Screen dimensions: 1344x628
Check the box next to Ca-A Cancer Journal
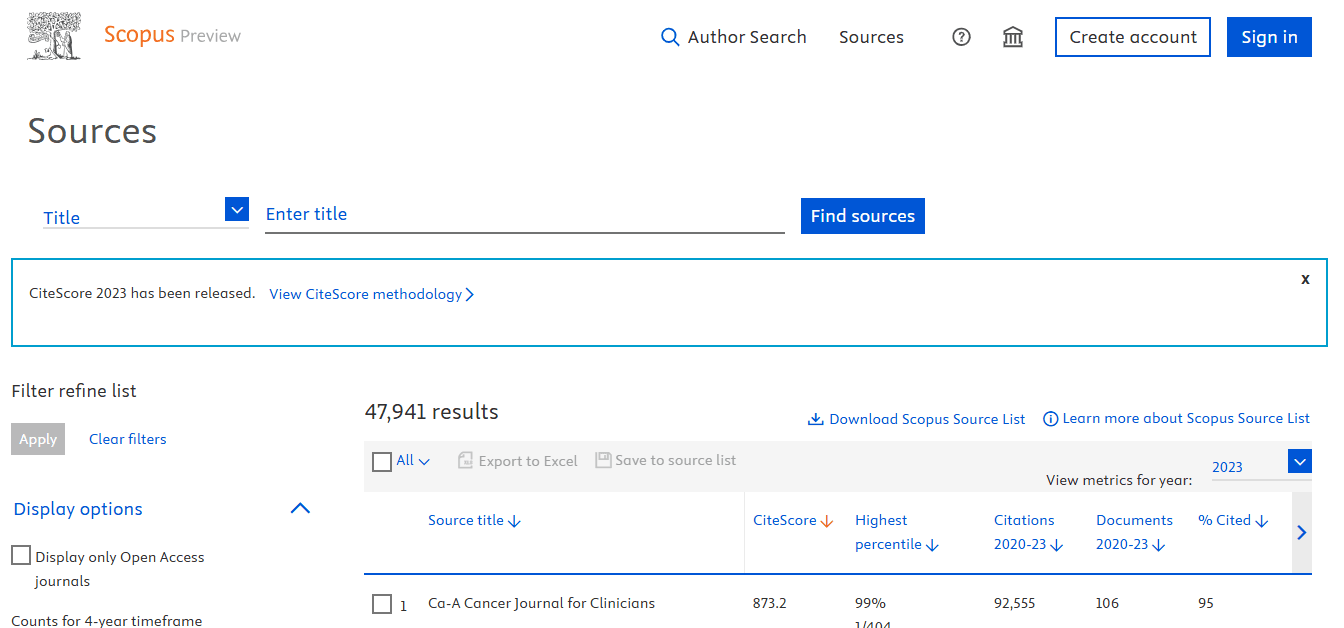(x=381, y=604)
